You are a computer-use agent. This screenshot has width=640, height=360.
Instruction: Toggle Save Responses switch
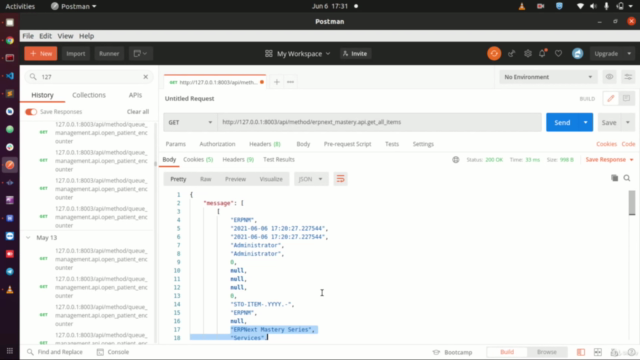pyautogui.click(x=31, y=112)
